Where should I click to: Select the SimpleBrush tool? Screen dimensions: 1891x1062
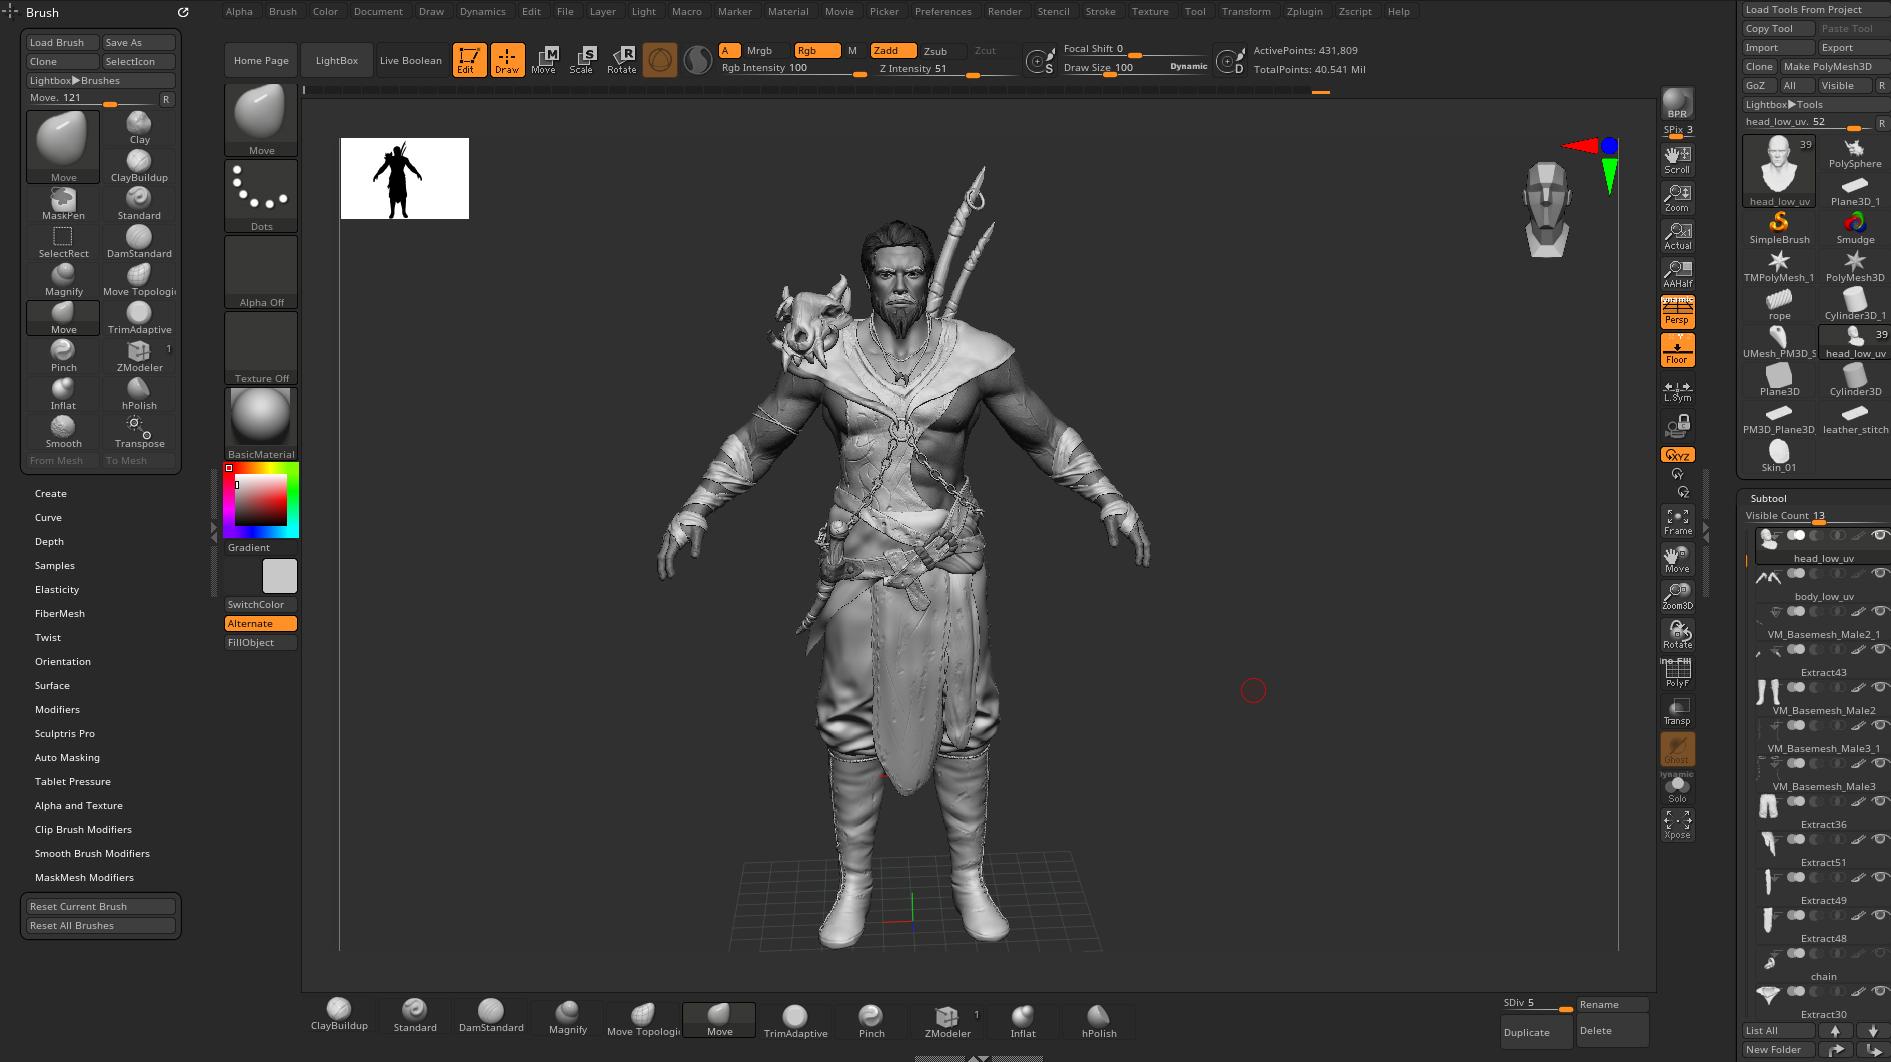[1779, 229]
